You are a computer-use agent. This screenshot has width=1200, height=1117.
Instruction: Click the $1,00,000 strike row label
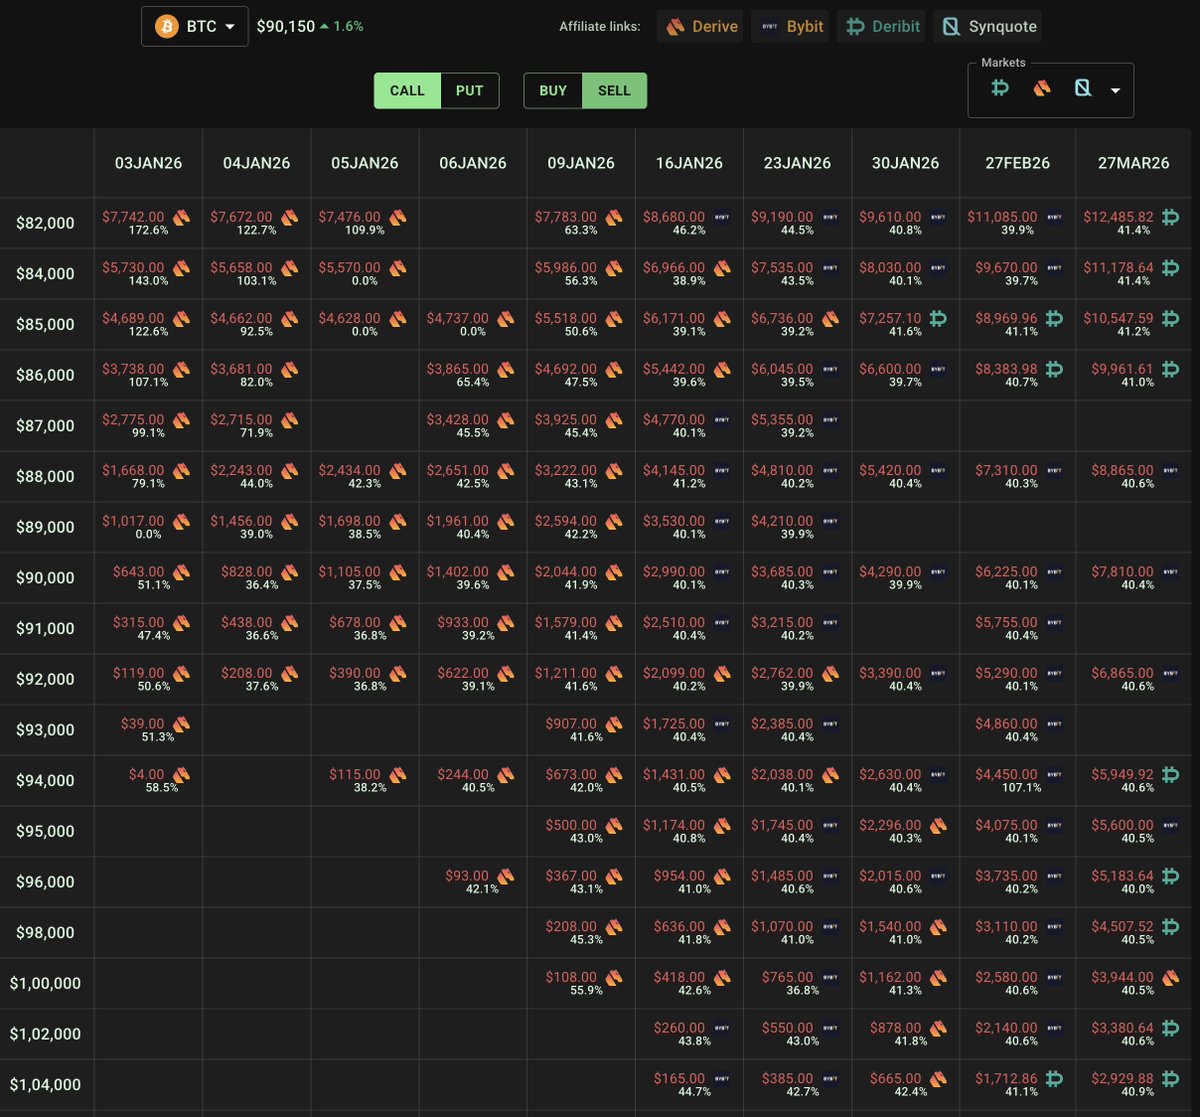tap(45, 983)
